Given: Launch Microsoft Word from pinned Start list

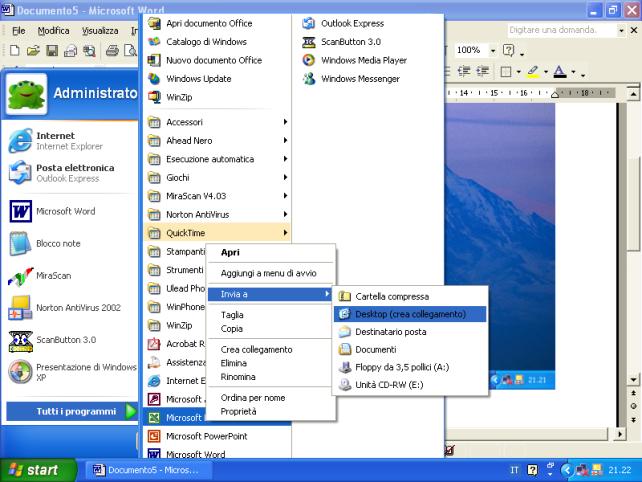Looking at the screenshot, I should tap(70, 211).
